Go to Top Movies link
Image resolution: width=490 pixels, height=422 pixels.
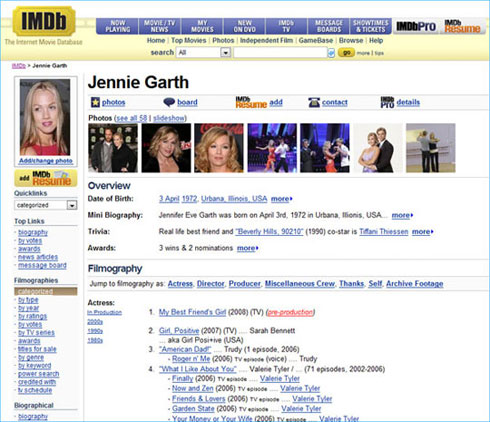pos(189,40)
